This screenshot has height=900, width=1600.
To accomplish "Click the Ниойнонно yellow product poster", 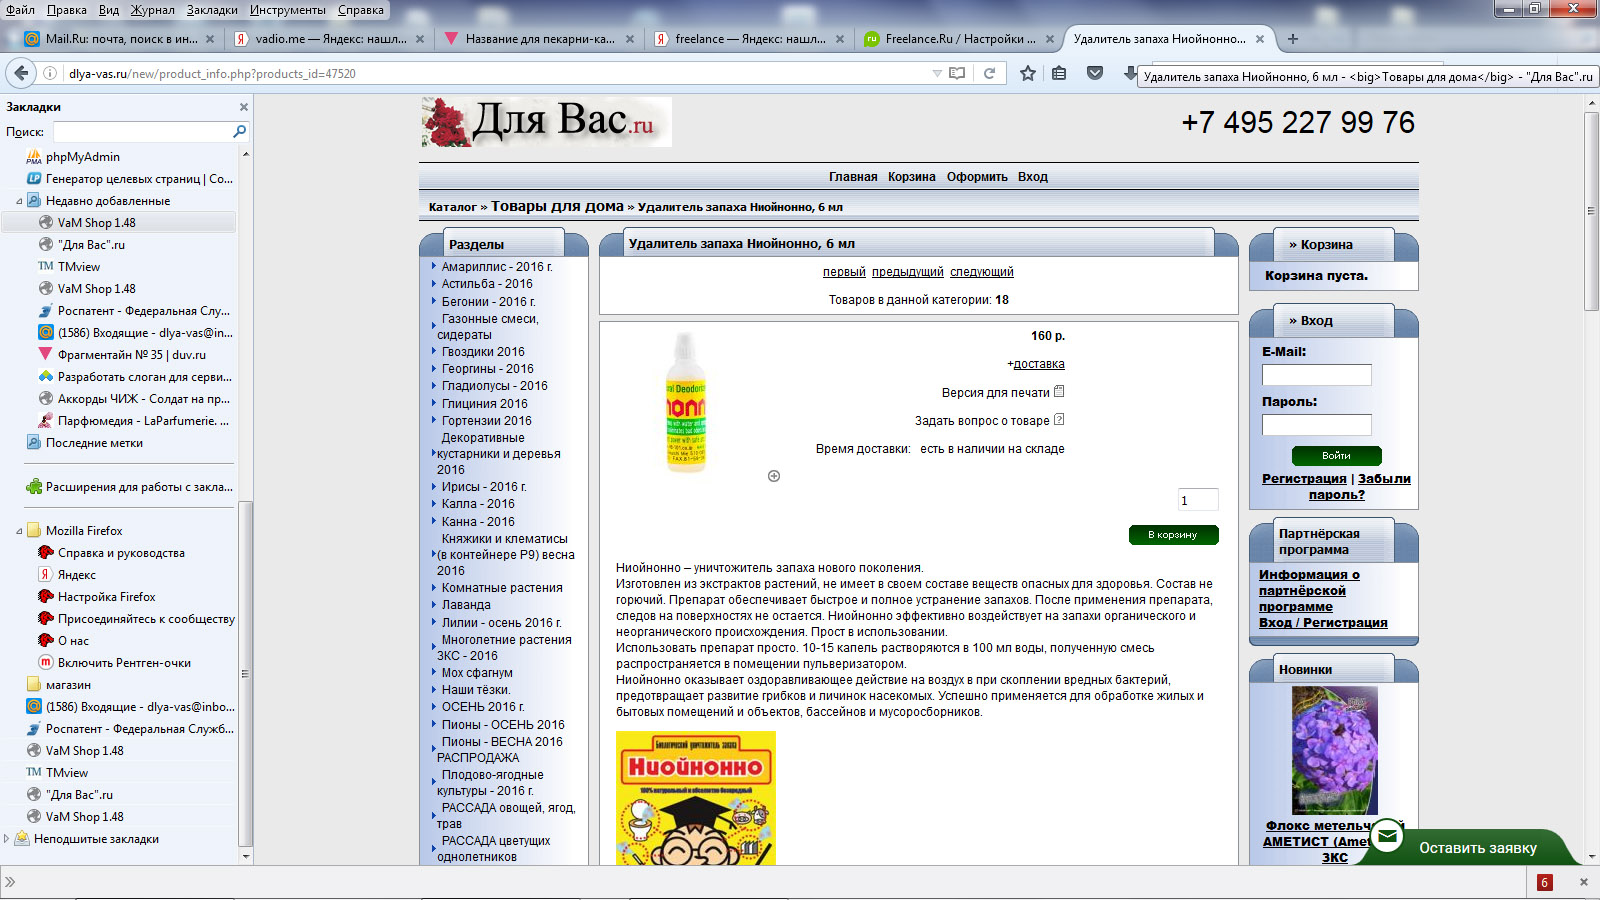I will point(696,798).
